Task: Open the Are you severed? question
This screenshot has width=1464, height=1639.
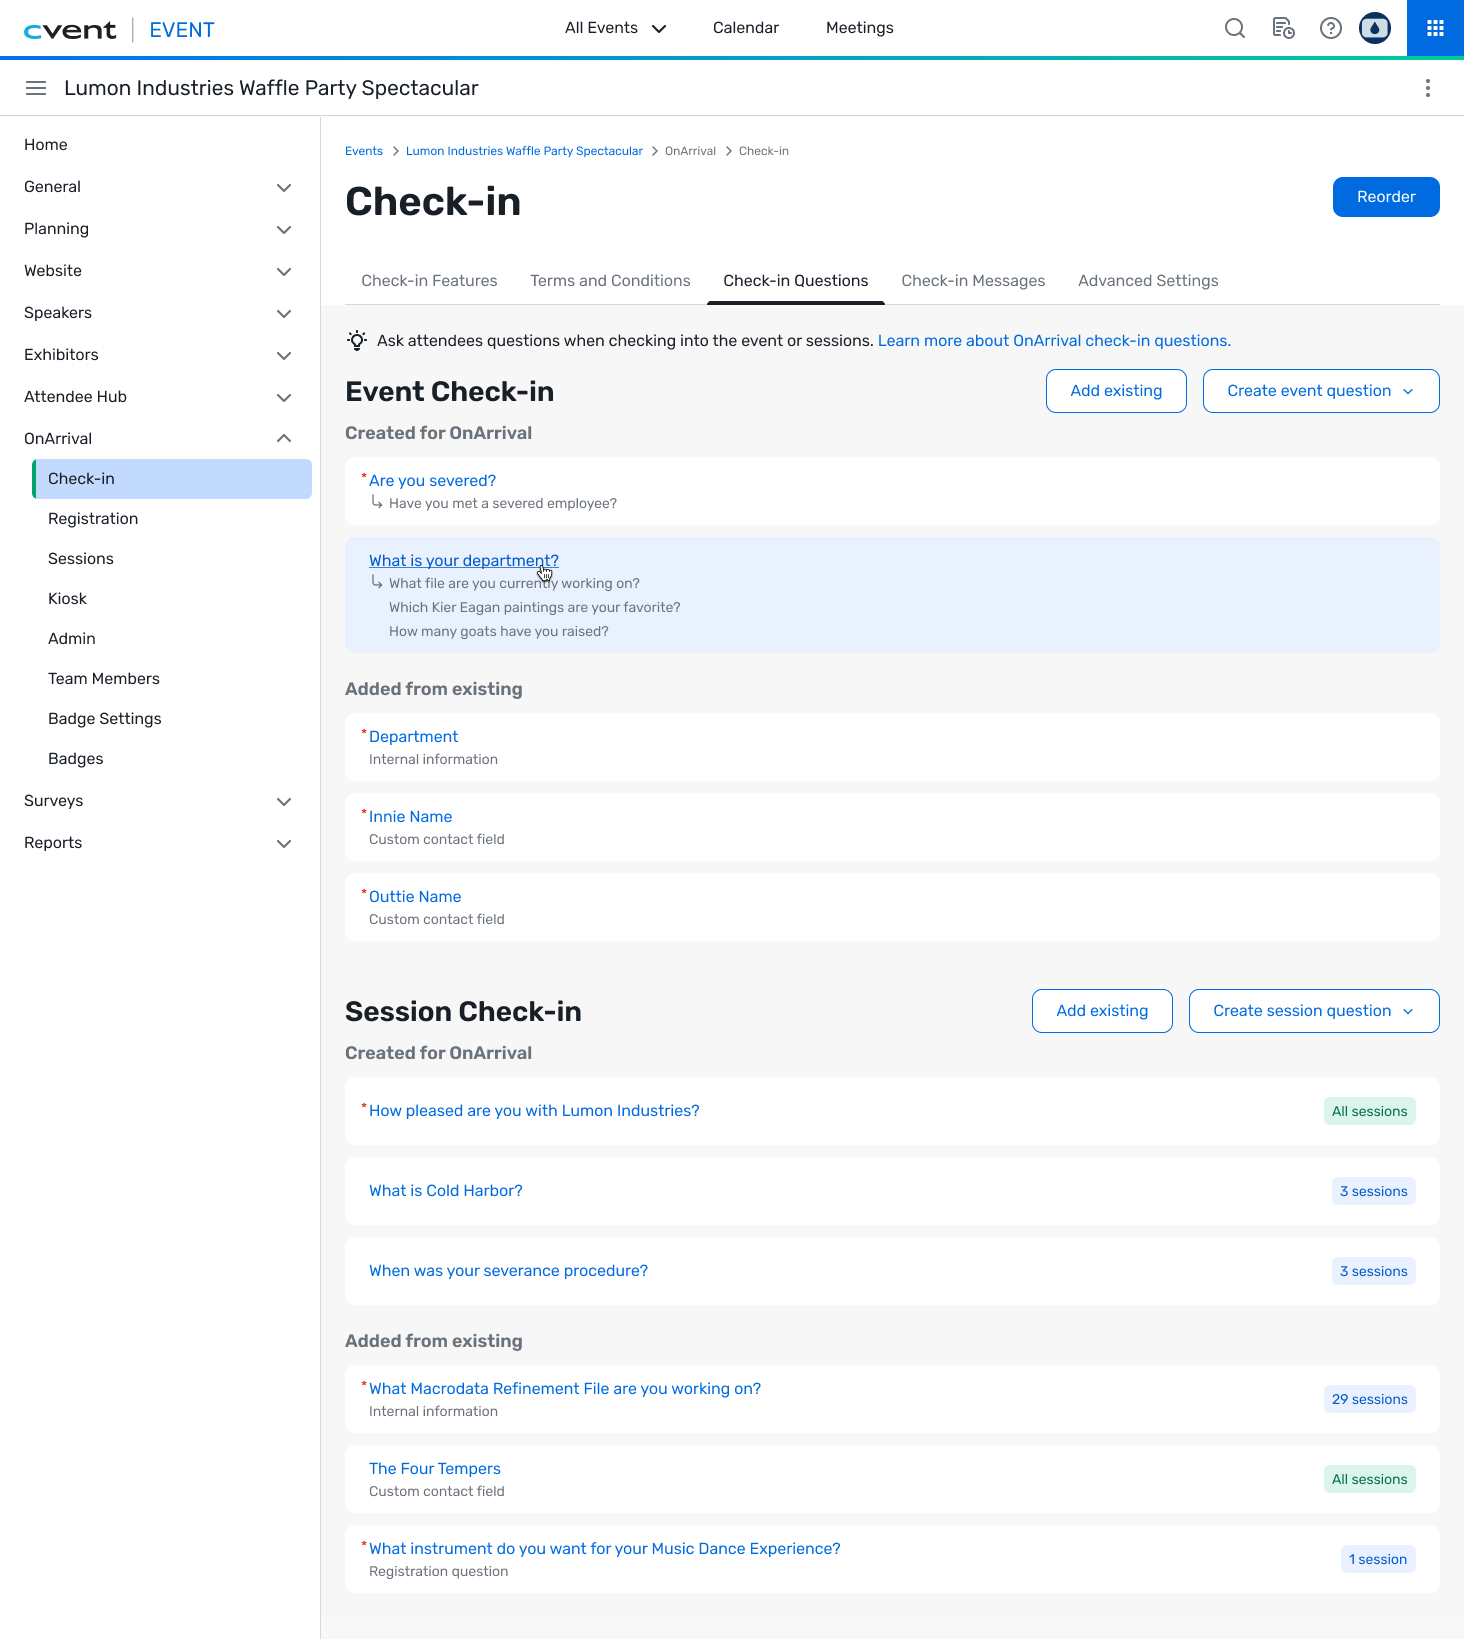Action: pyautogui.click(x=432, y=481)
